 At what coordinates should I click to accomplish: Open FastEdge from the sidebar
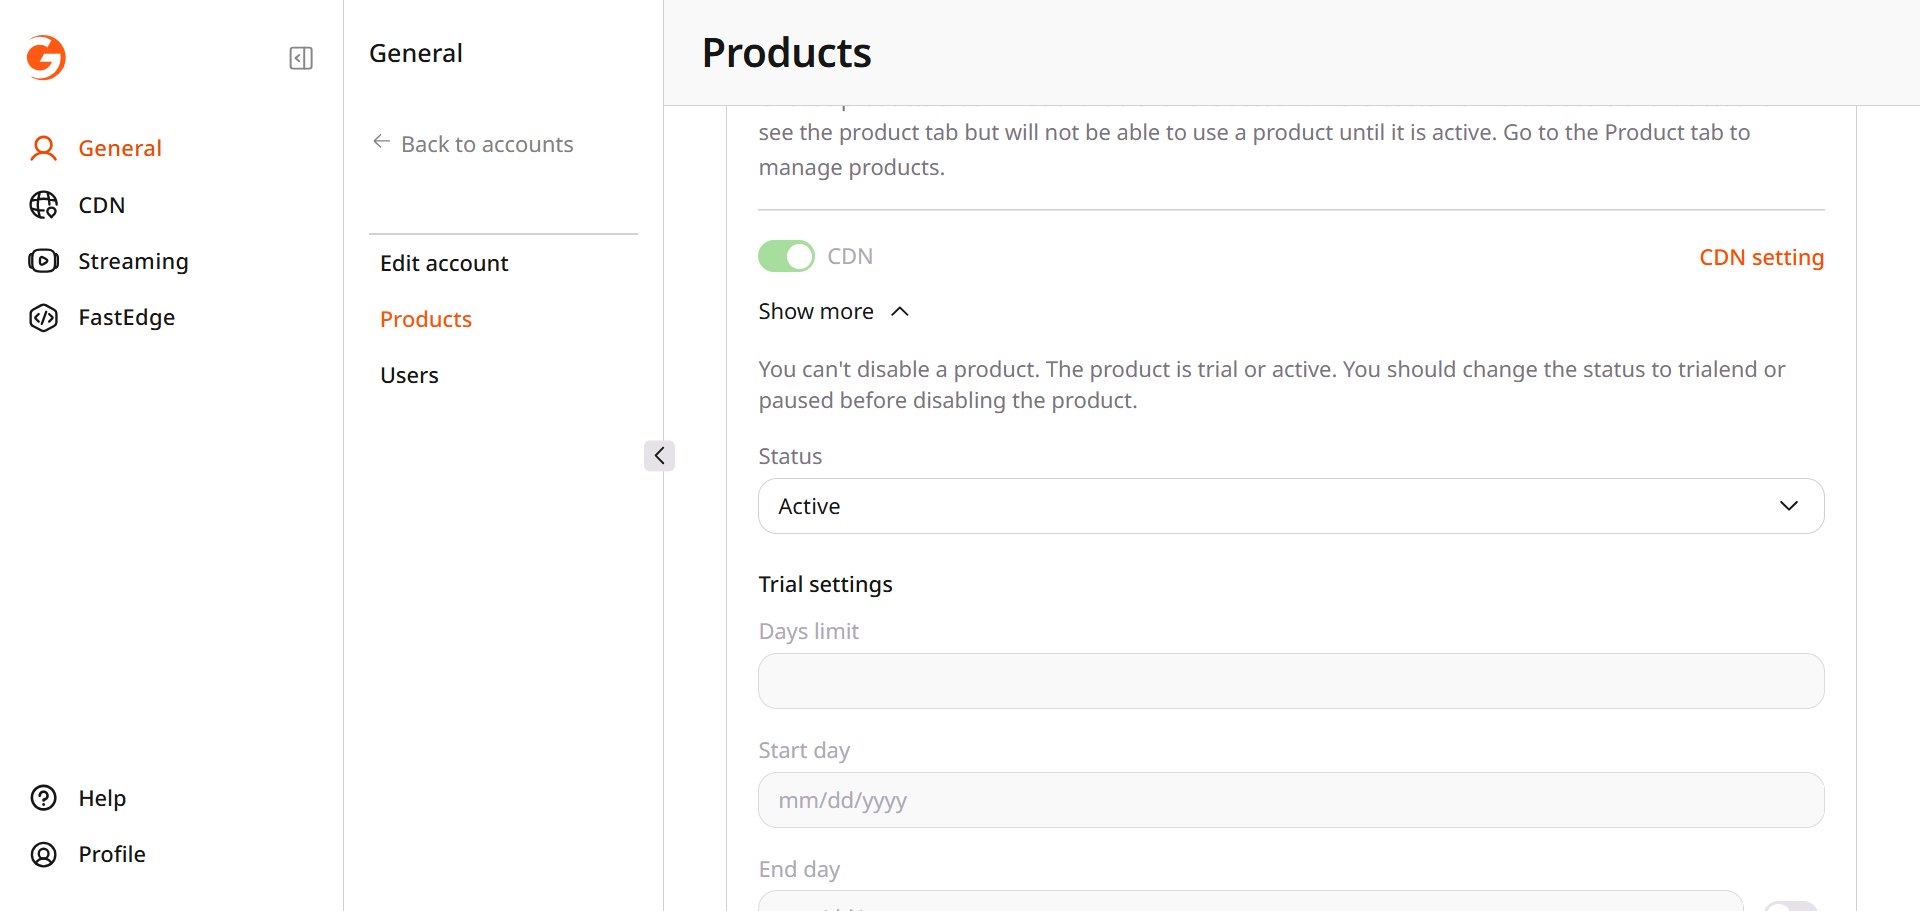tap(127, 317)
